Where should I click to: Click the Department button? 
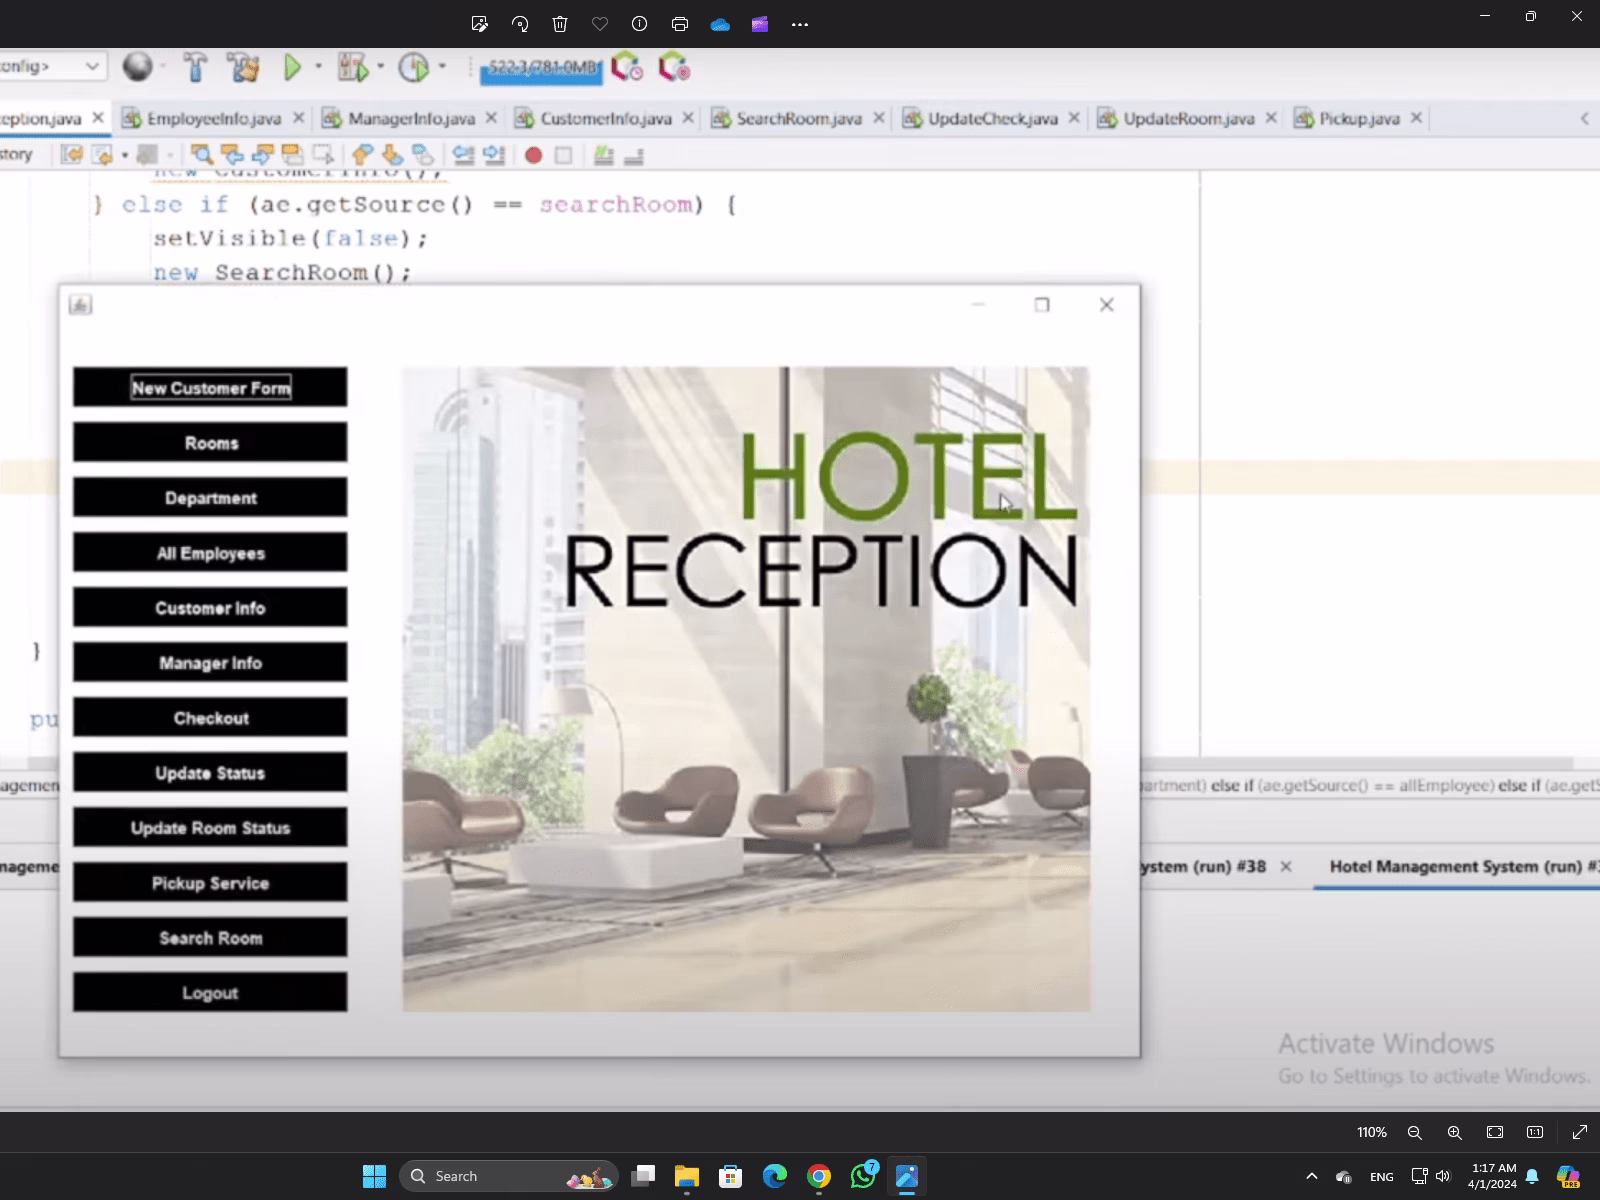(210, 497)
